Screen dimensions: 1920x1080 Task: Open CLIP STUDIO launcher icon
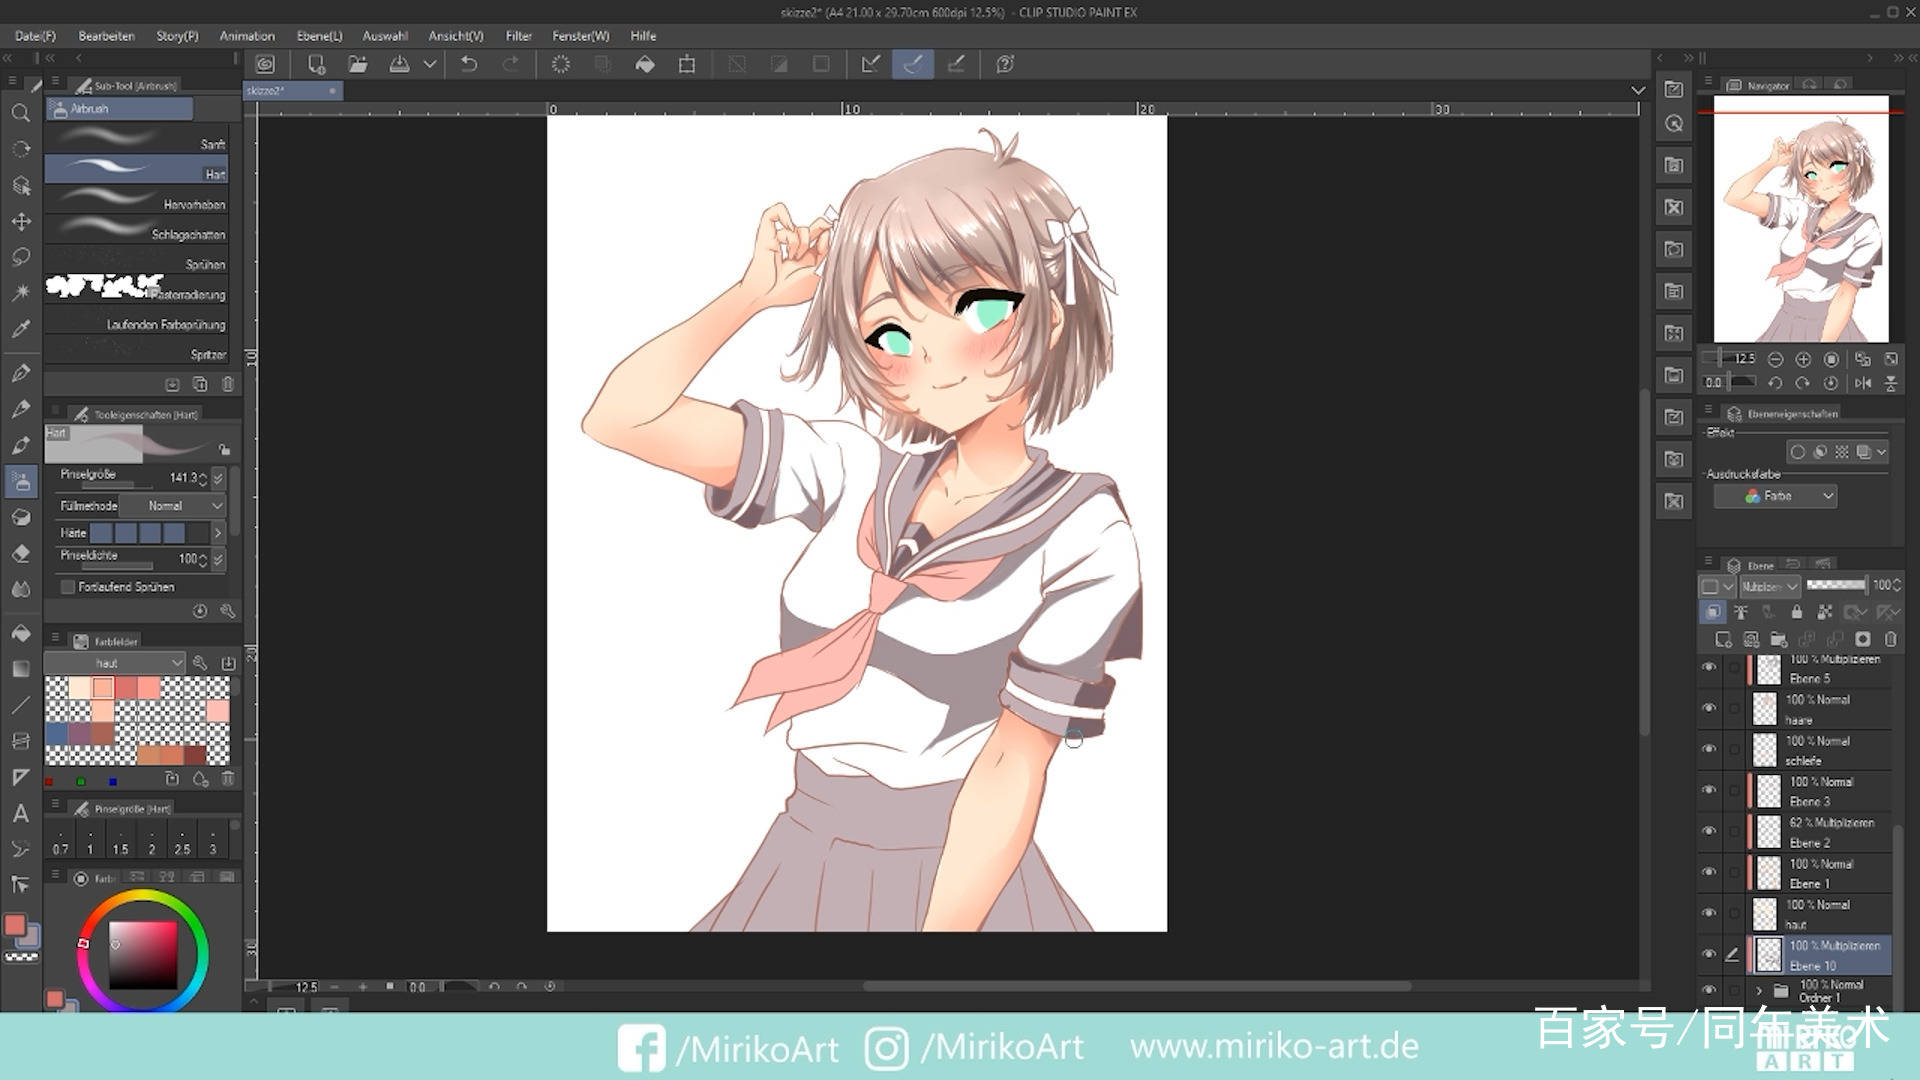[265, 64]
